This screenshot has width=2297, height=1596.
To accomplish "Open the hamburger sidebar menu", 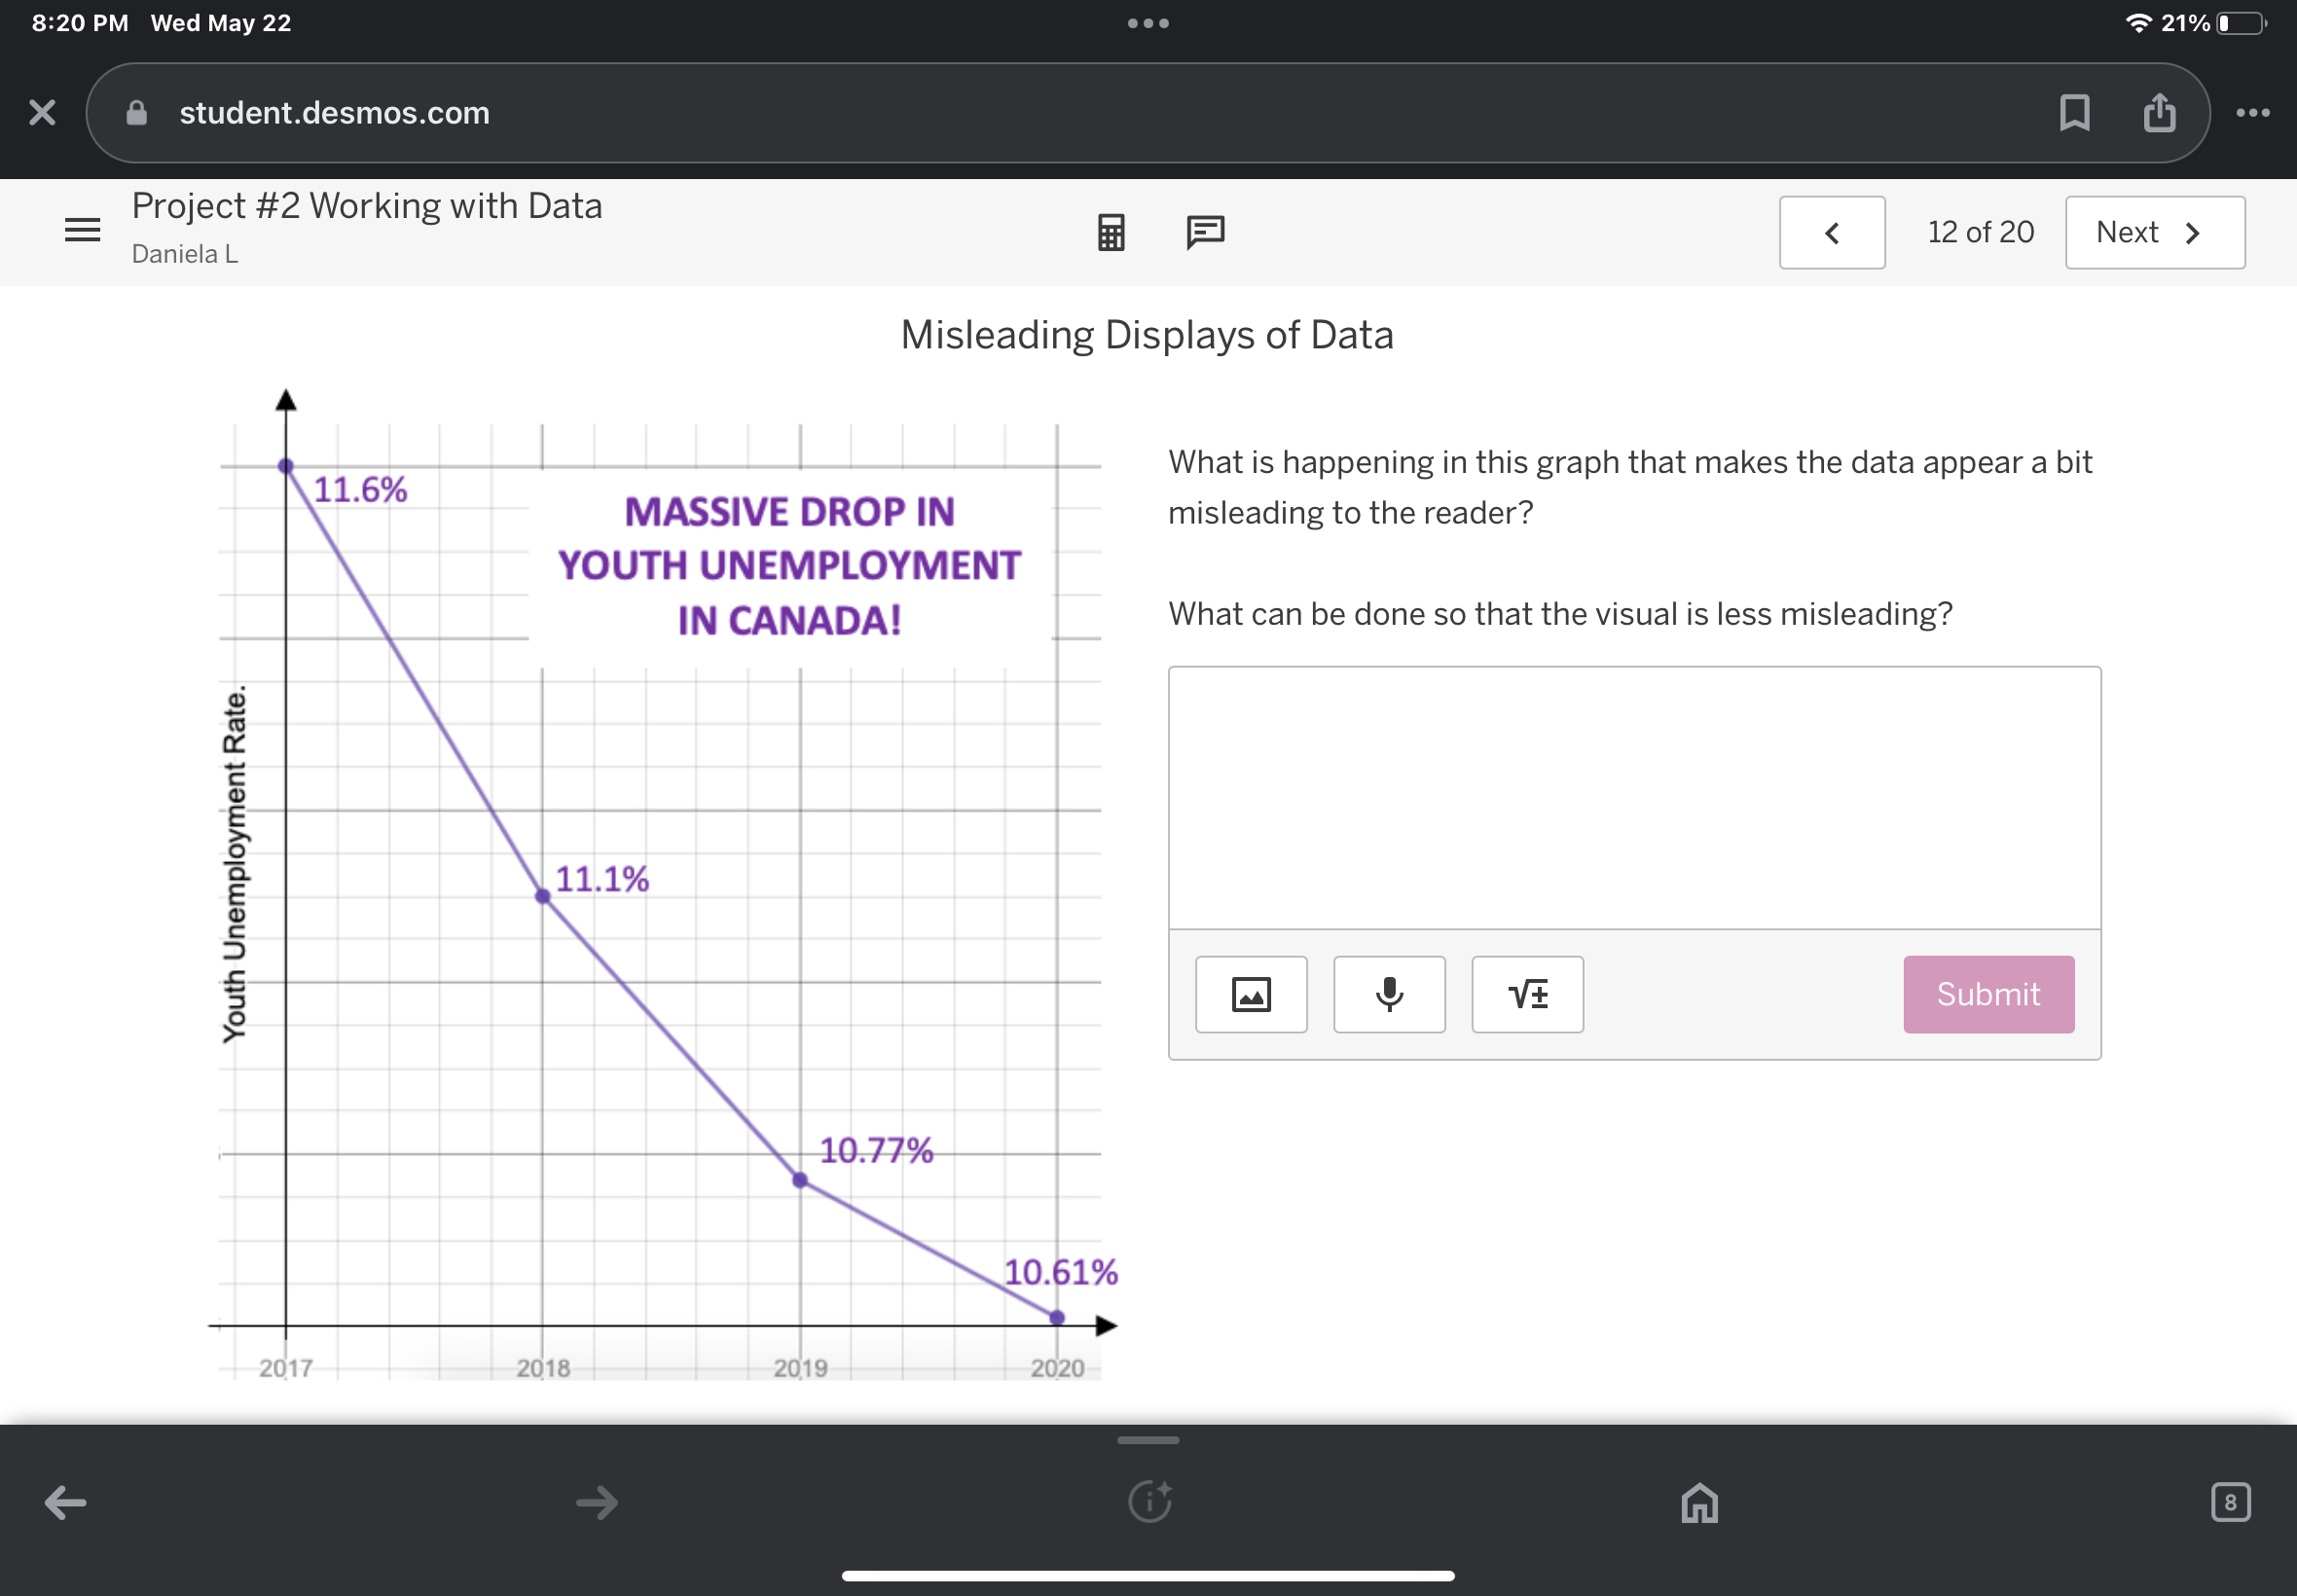I will tap(82, 231).
